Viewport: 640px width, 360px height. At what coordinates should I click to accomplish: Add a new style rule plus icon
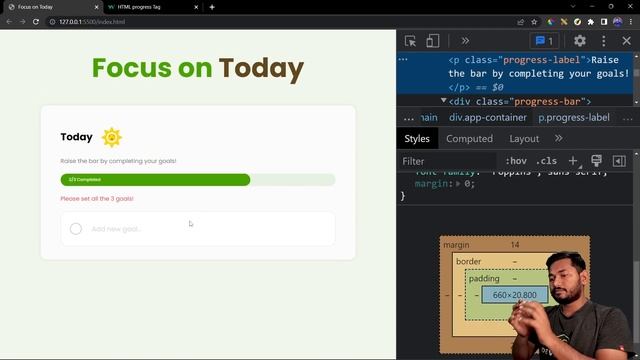coord(573,161)
